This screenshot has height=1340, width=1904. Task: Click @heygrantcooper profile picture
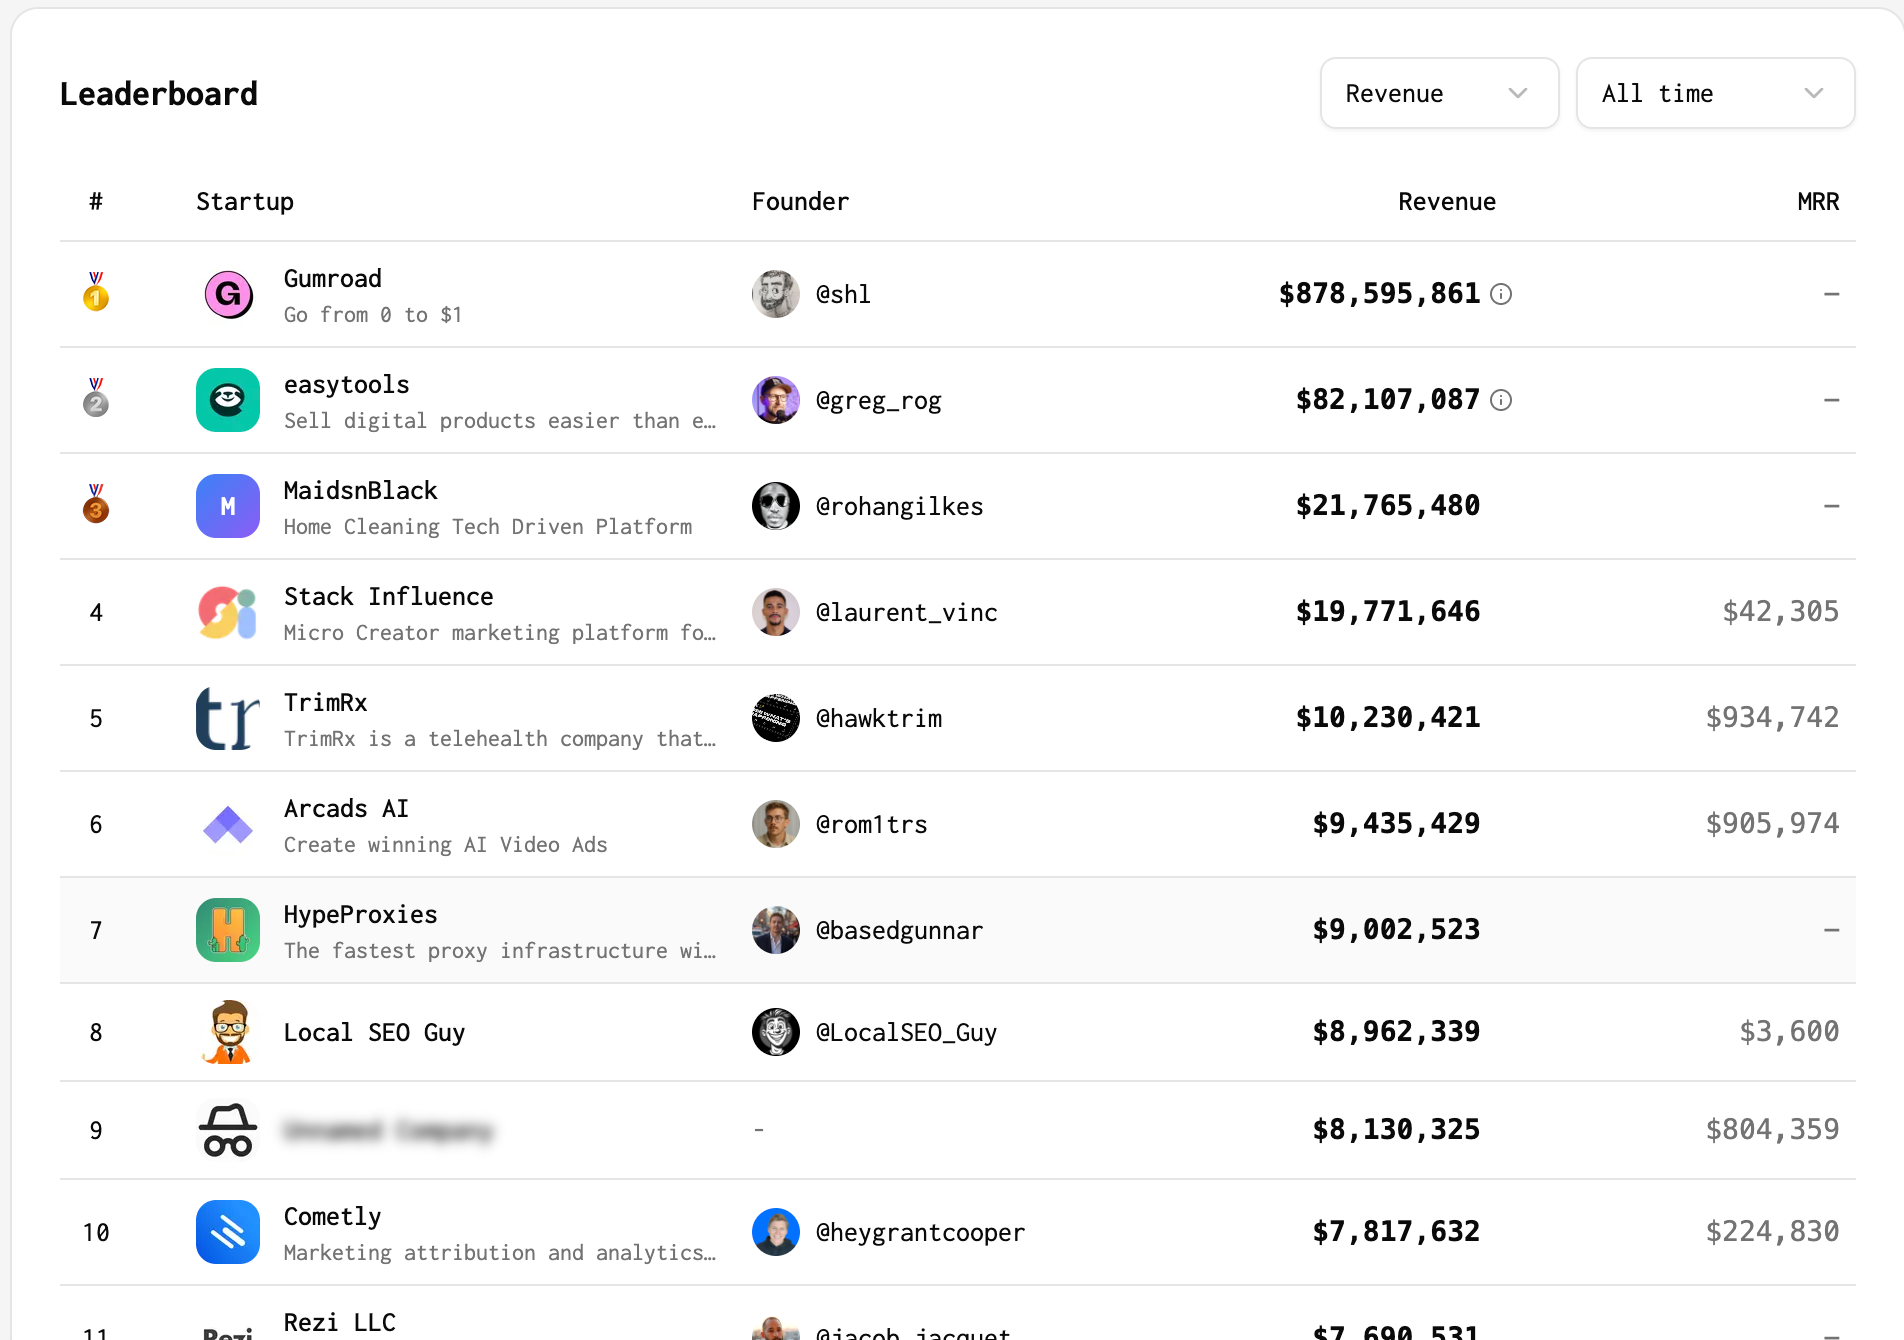click(776, 1232)
